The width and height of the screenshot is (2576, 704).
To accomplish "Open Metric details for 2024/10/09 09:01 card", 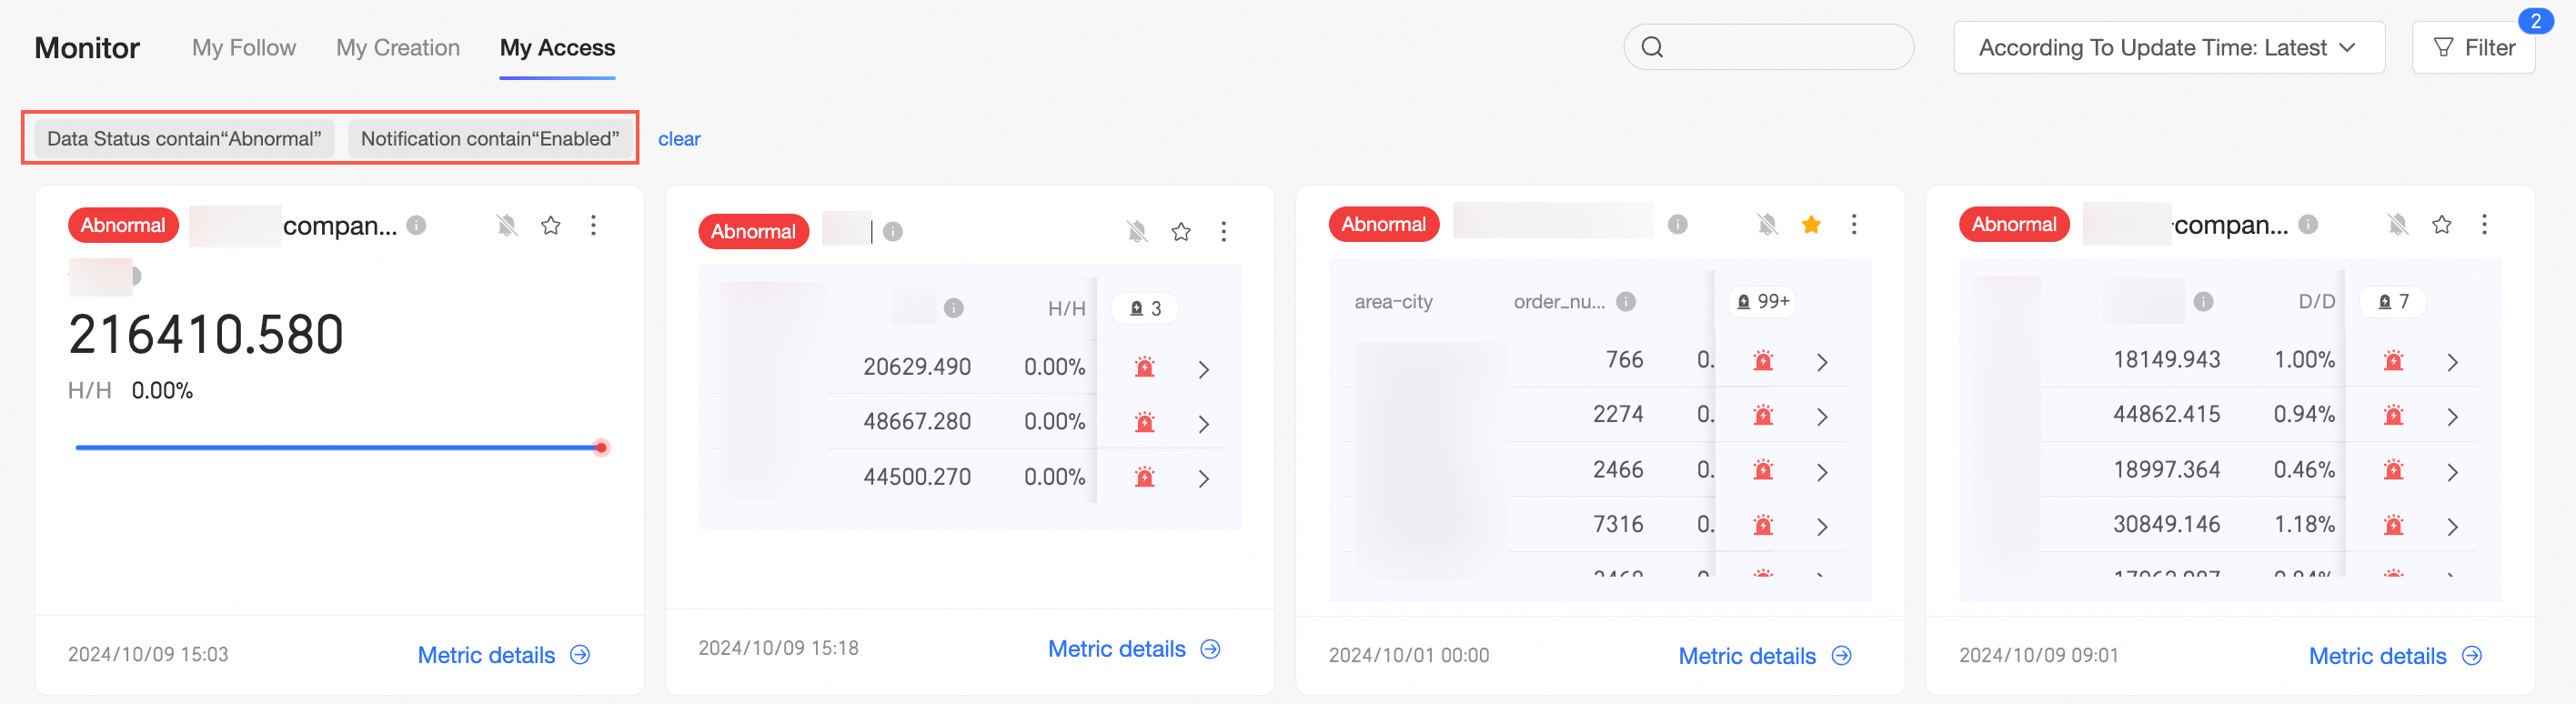I will (x=2395, y=656).
